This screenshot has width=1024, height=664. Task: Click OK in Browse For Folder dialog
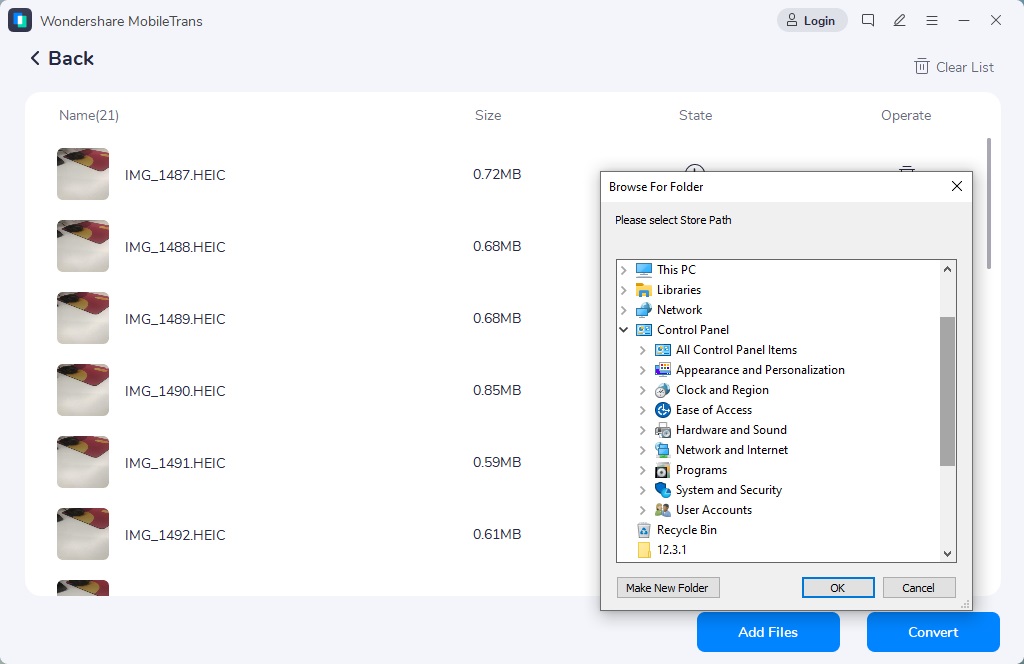point(838,588)
